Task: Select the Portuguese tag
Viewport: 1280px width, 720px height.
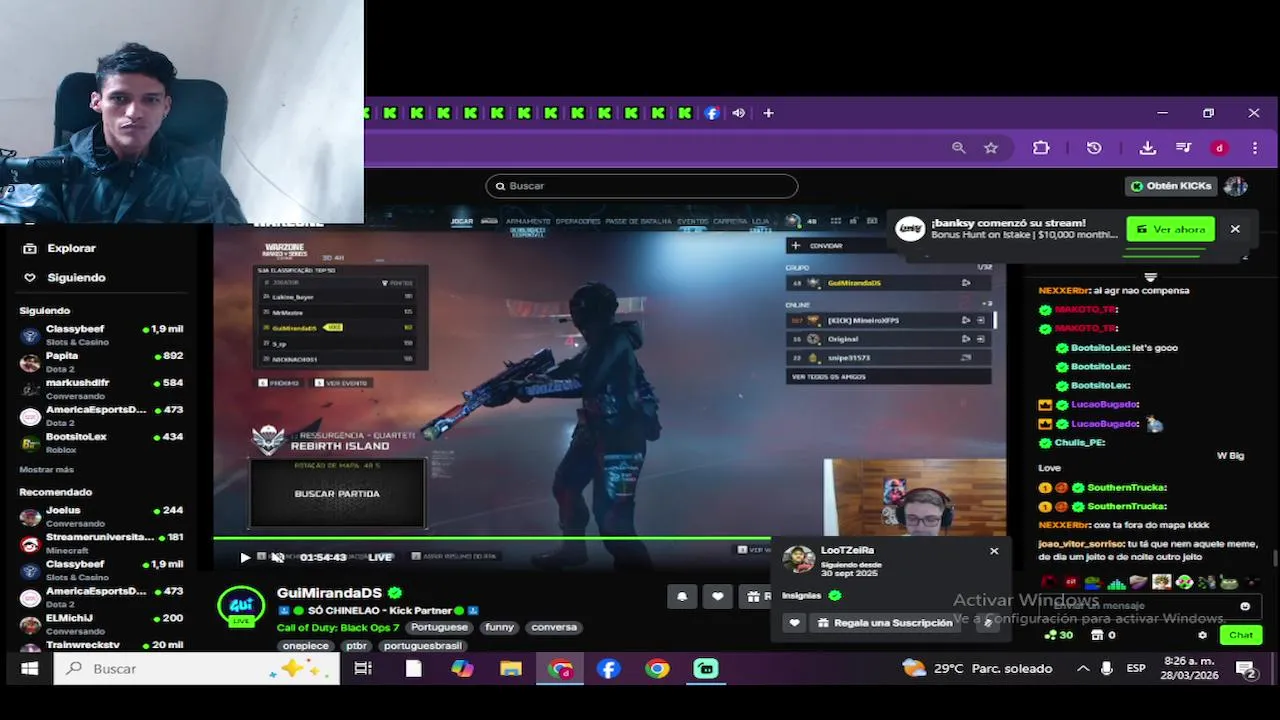Action: tap(439, 627)
